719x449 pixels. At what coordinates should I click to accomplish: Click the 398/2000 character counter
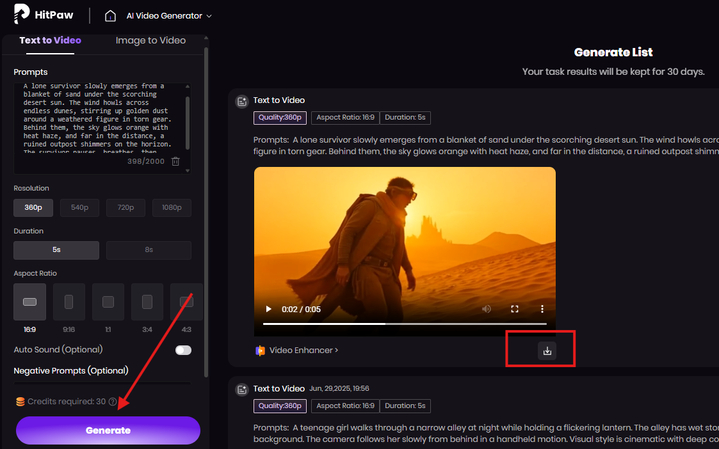[146, 161]
